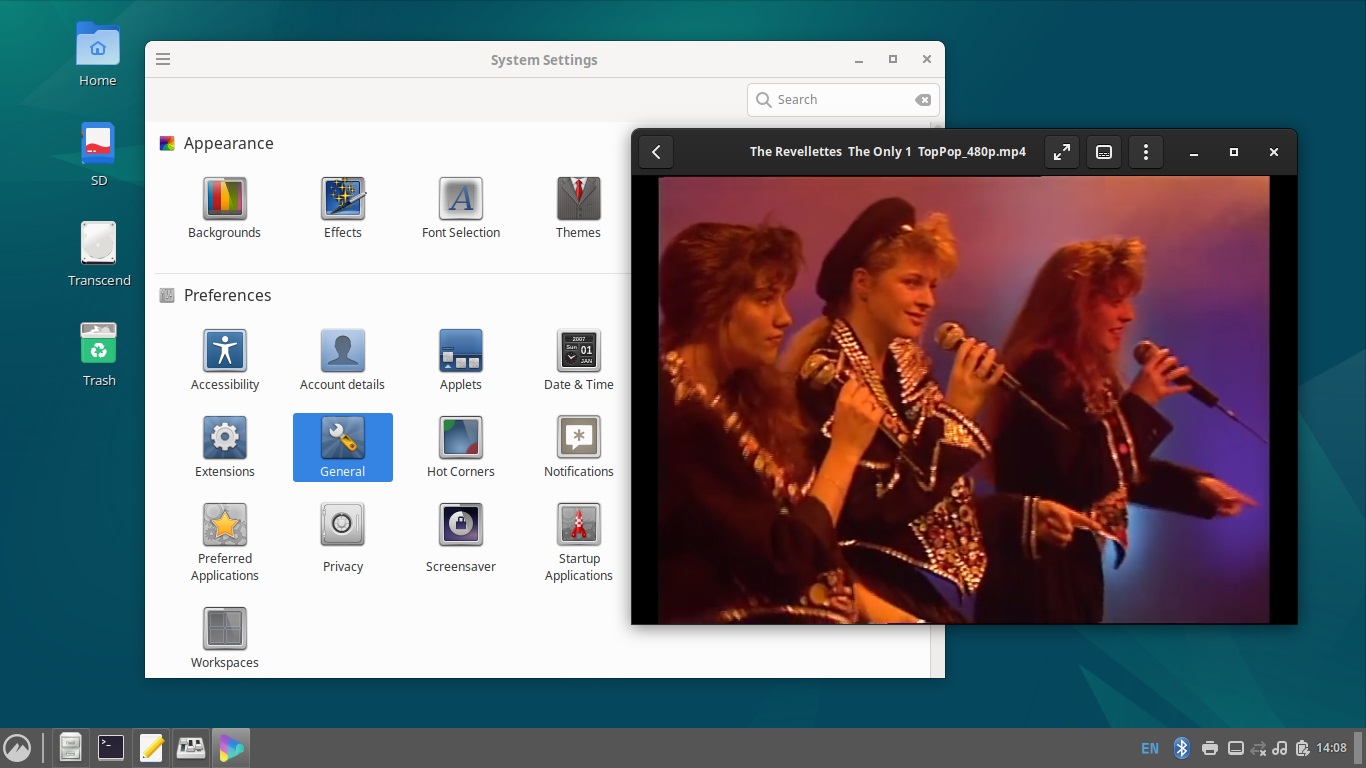The height and width of the screenshot is (768, 1366).
Task: Open the printer tray applet
Action: (1210, 748)
